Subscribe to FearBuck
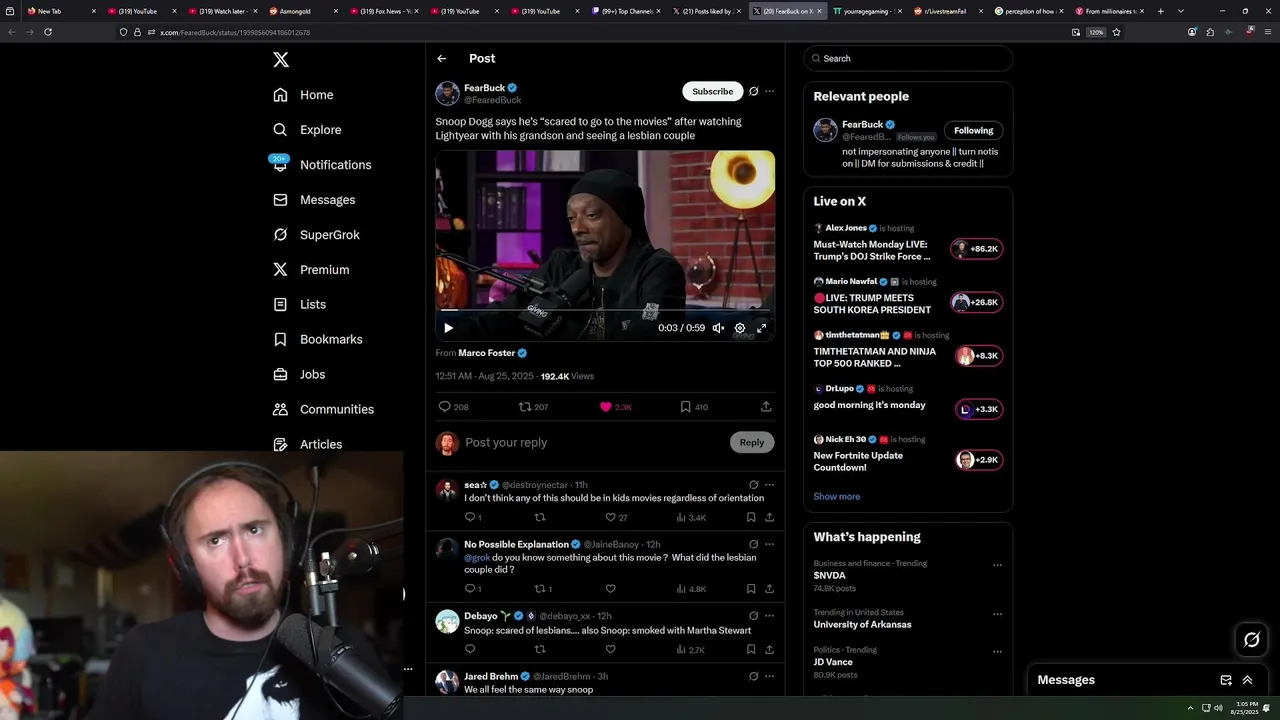 coord(713,91)
